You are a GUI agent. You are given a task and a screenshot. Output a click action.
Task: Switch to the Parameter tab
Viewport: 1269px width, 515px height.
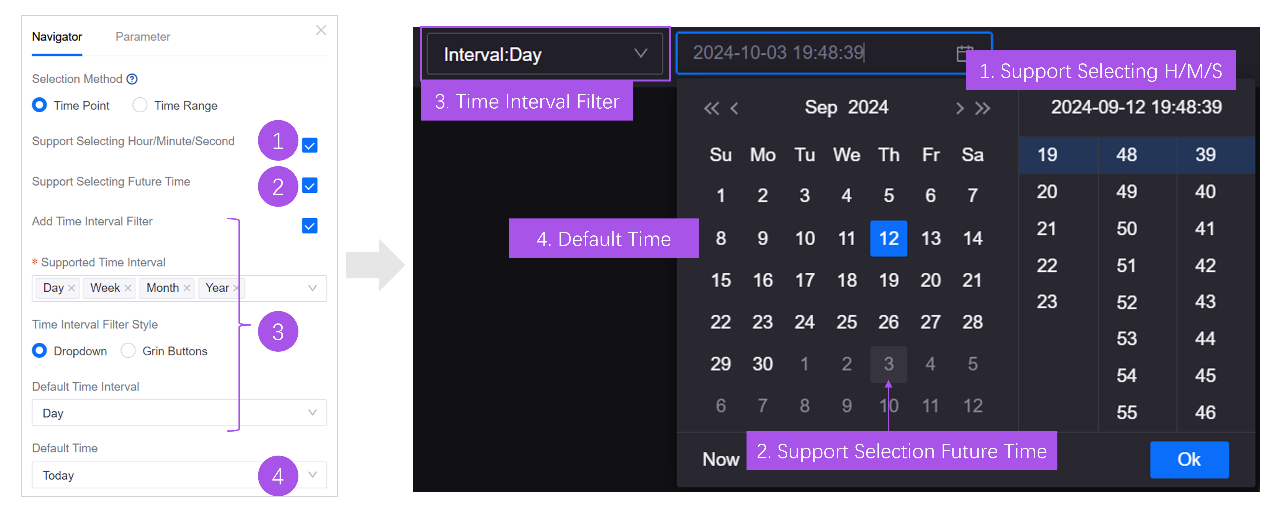(143, 37)
